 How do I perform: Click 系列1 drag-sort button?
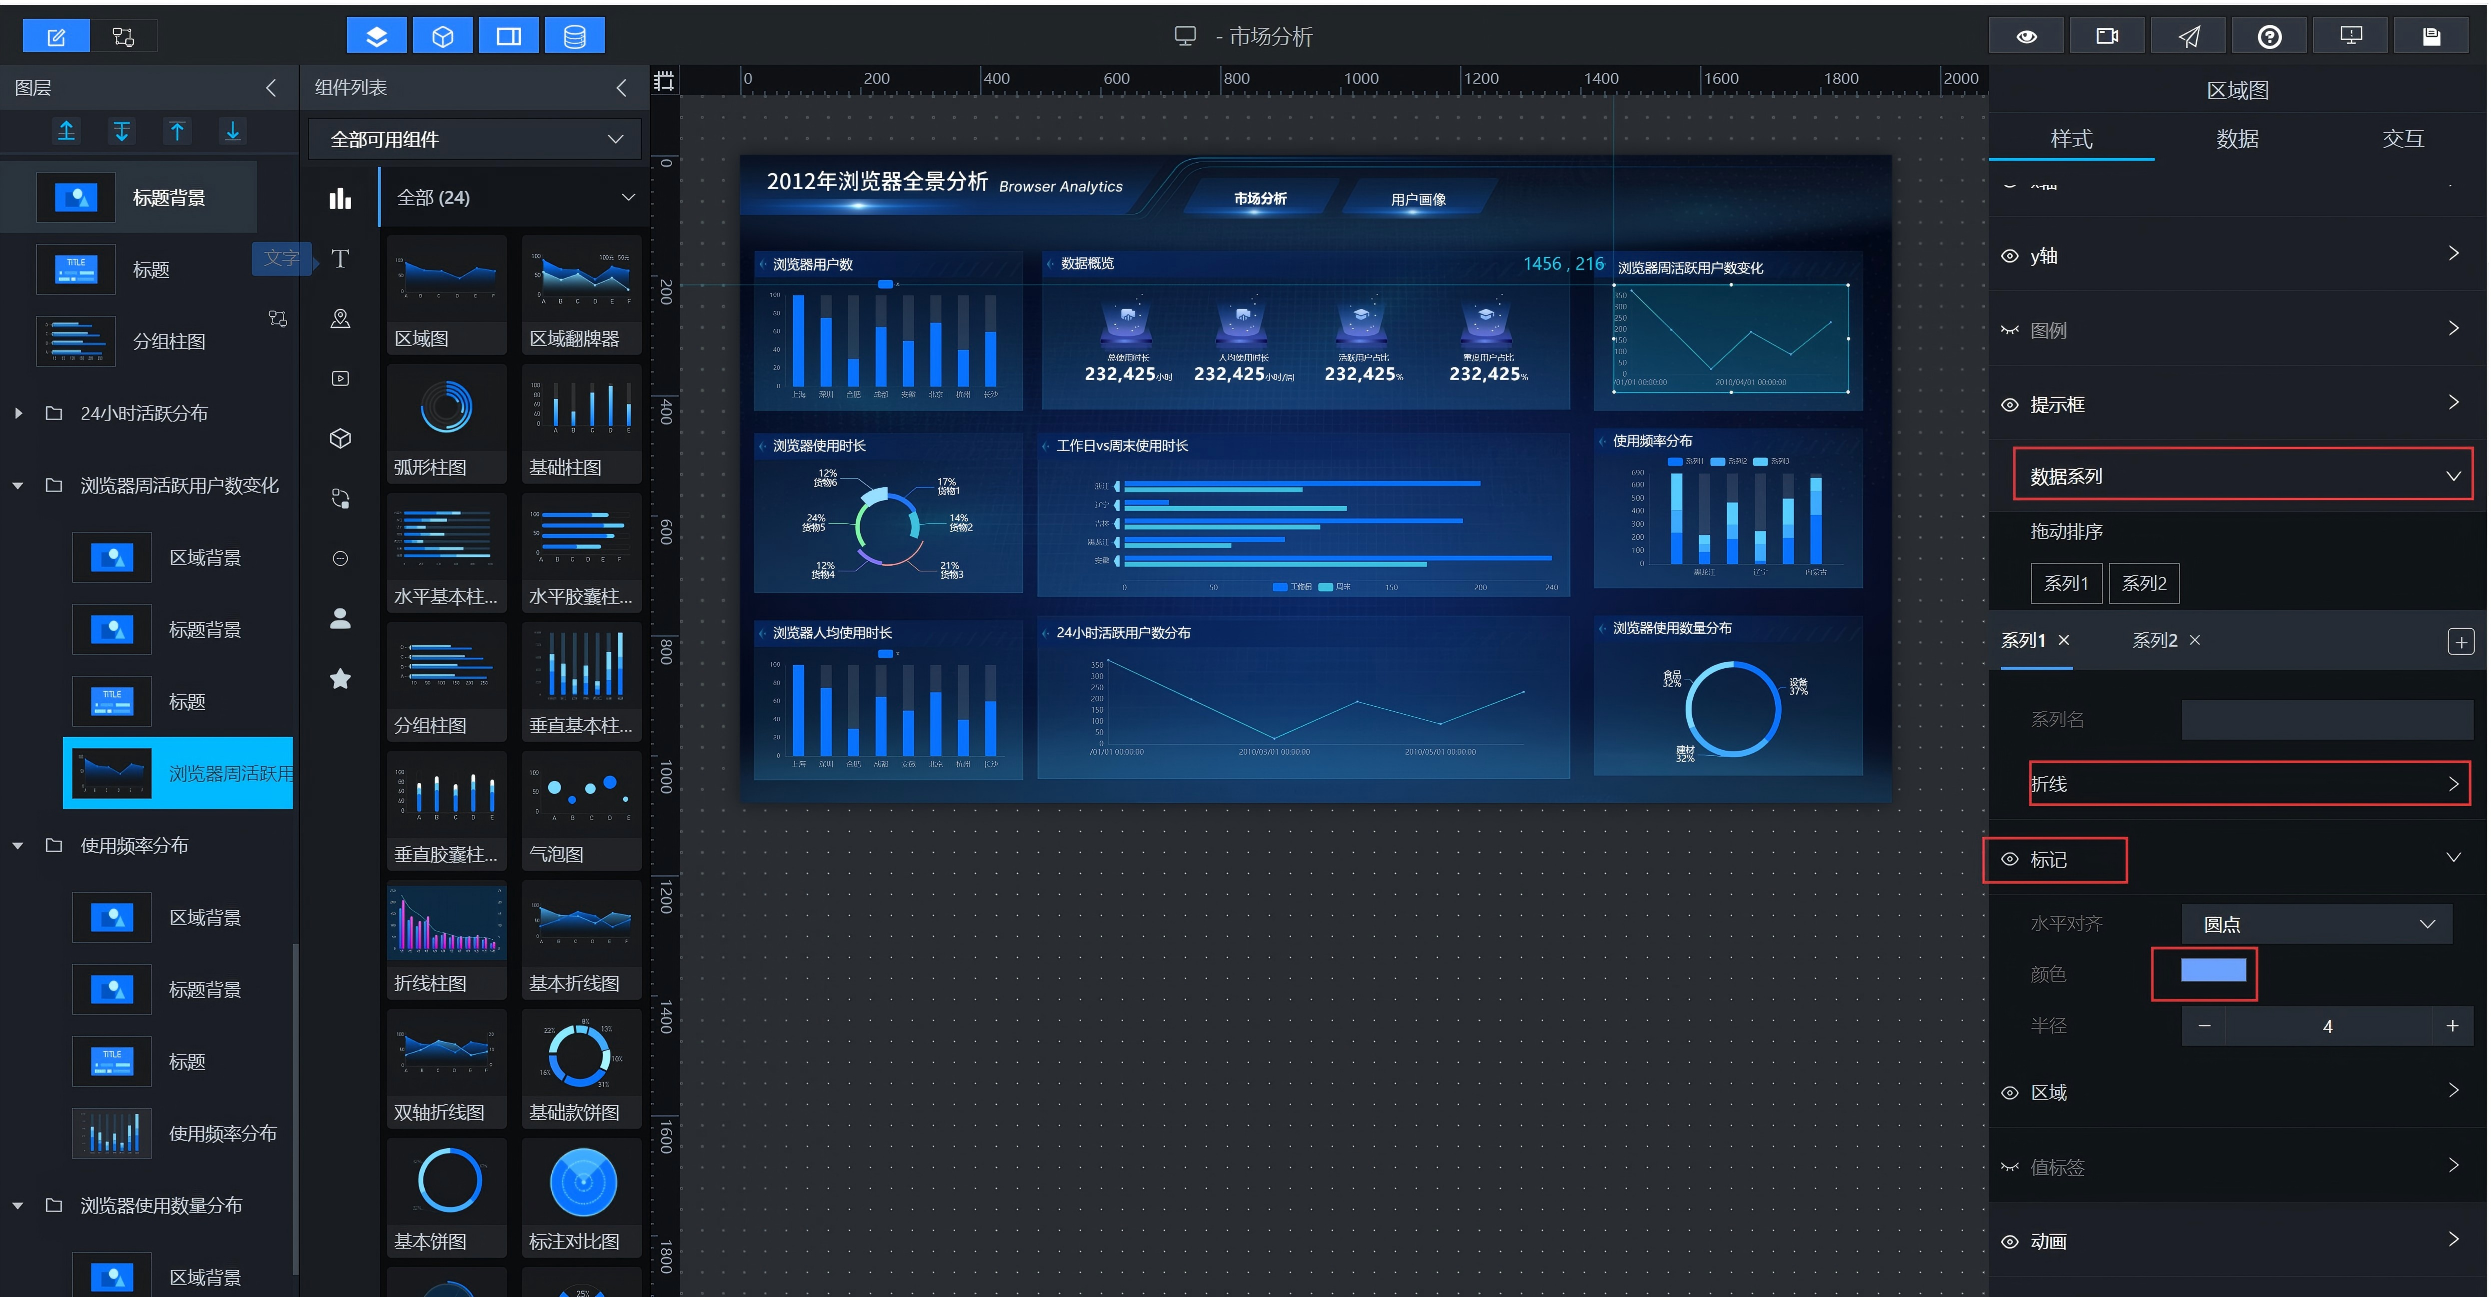tap(2066, 583)
